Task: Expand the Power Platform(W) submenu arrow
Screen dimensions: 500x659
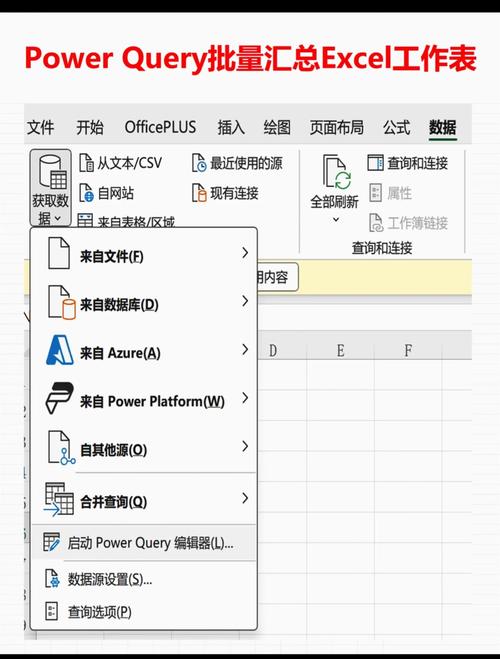Action: point(245,398)
